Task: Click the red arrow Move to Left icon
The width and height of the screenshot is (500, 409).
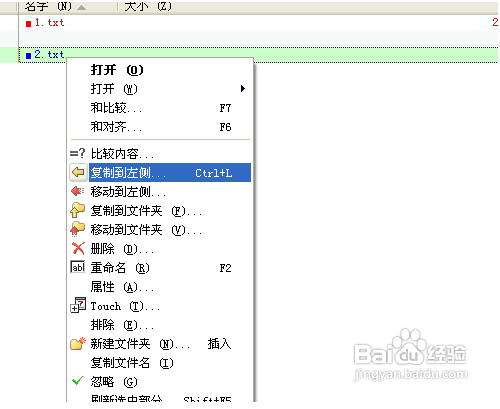Action: pos(77,191)
